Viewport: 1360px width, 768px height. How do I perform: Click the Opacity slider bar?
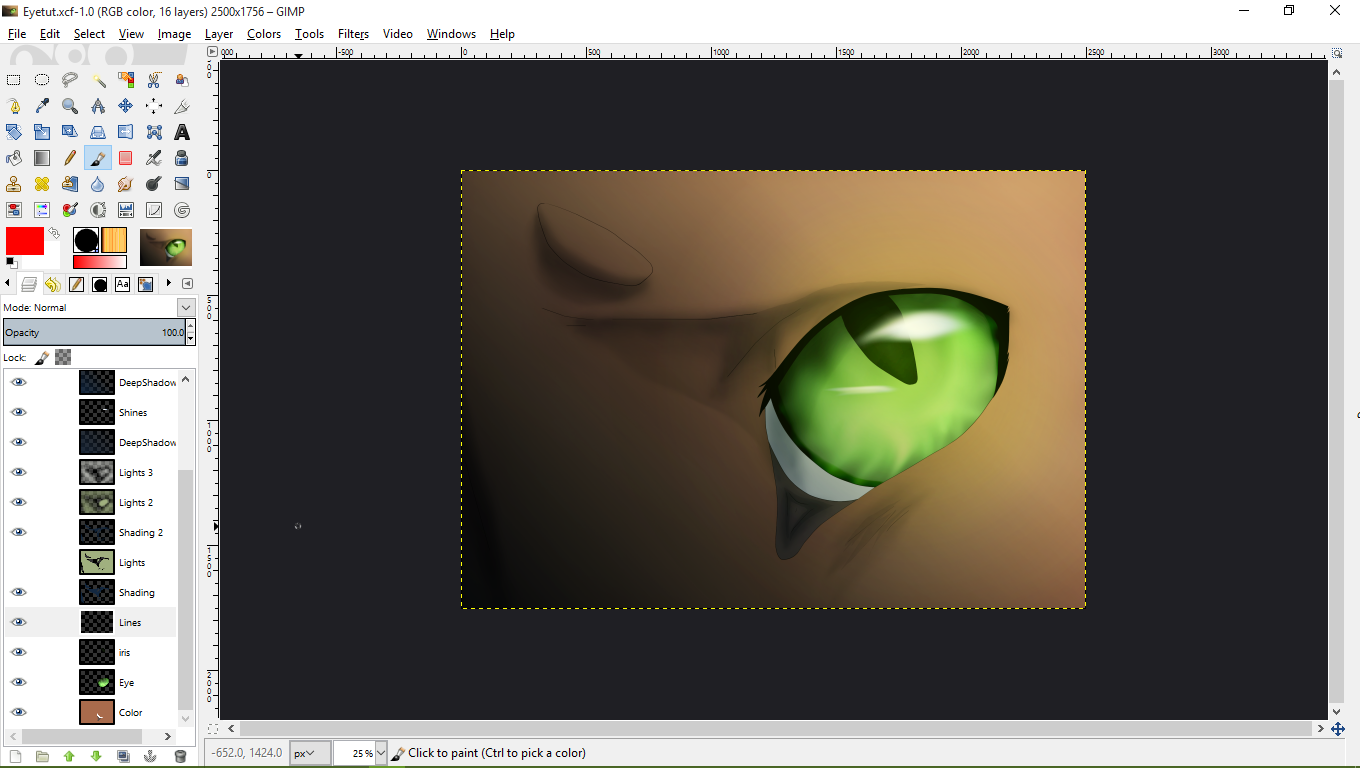click(95, 332)
